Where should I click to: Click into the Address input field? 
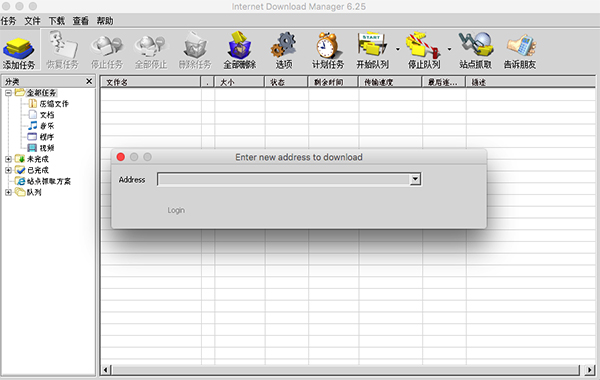284,179
